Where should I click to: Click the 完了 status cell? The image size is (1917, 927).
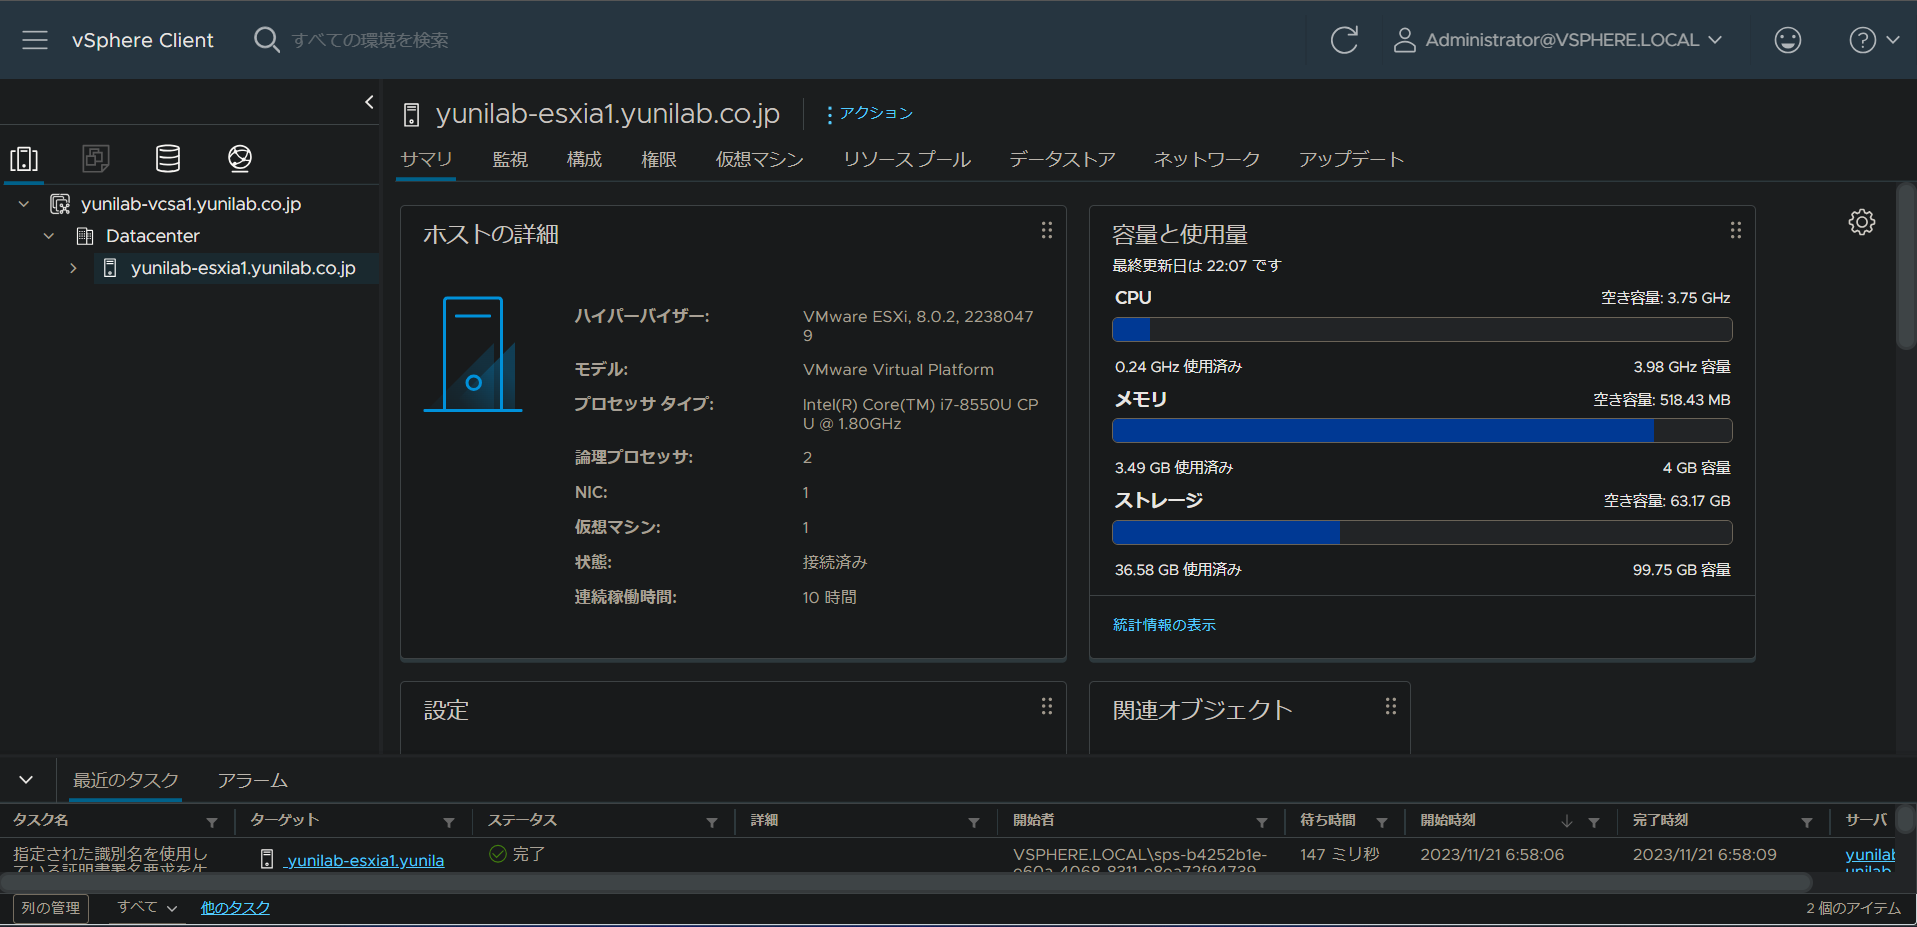click(517, 854)
